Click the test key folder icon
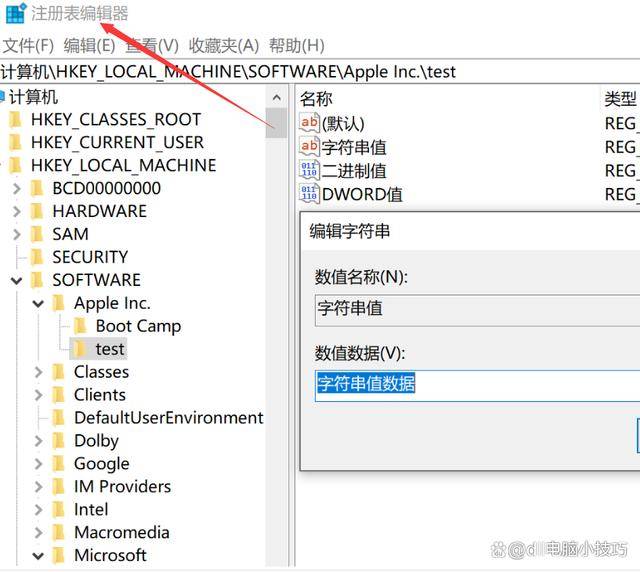 [81, 349]
